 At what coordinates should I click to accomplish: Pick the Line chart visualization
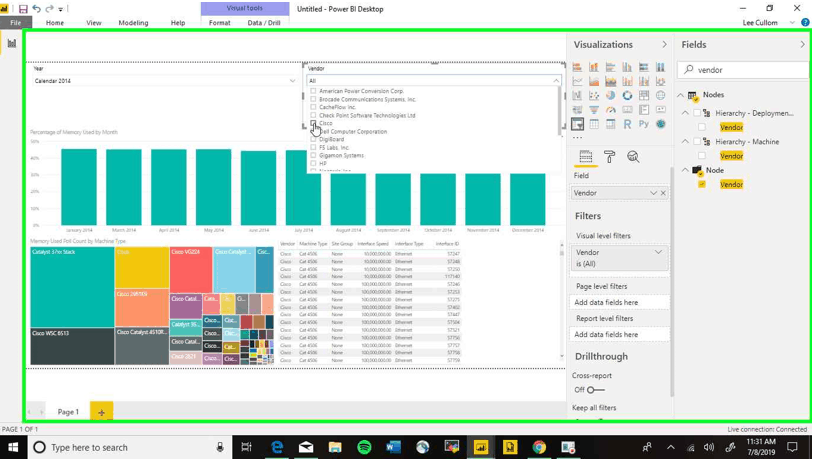[x=577, y=81]
